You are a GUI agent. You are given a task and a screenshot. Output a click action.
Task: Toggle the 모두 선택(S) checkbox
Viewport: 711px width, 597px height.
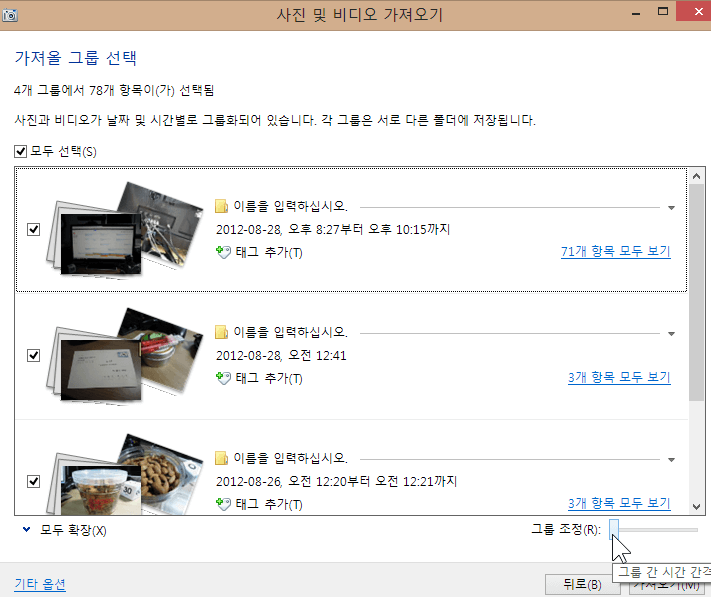(x=20, y=151)
